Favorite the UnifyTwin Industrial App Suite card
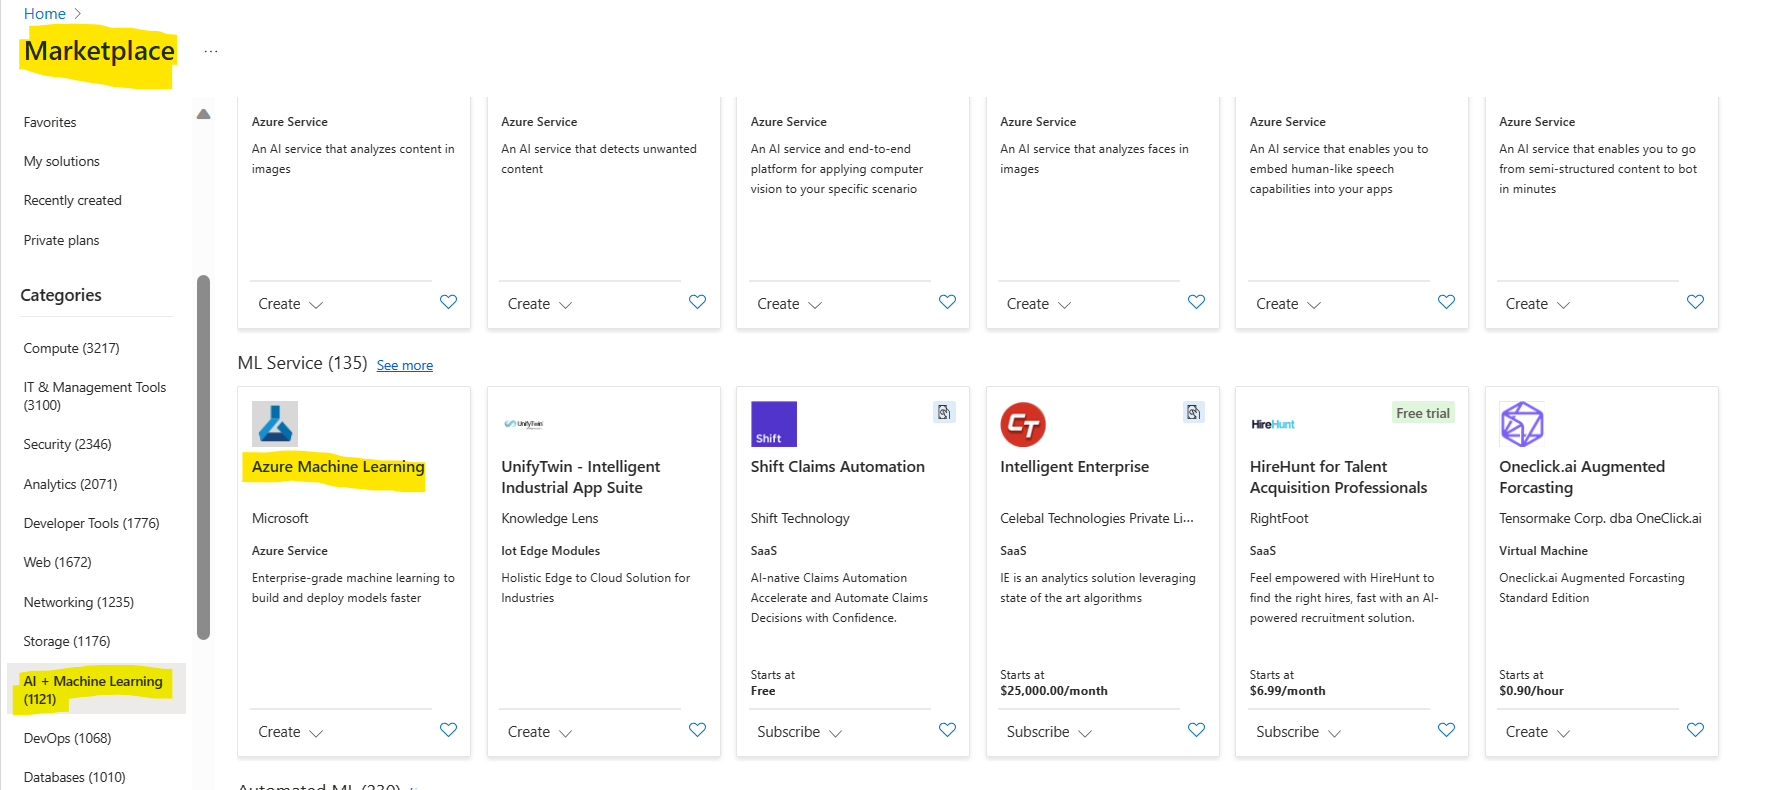The height and width of the screenshot is (790, 1770). coord(697,730)
